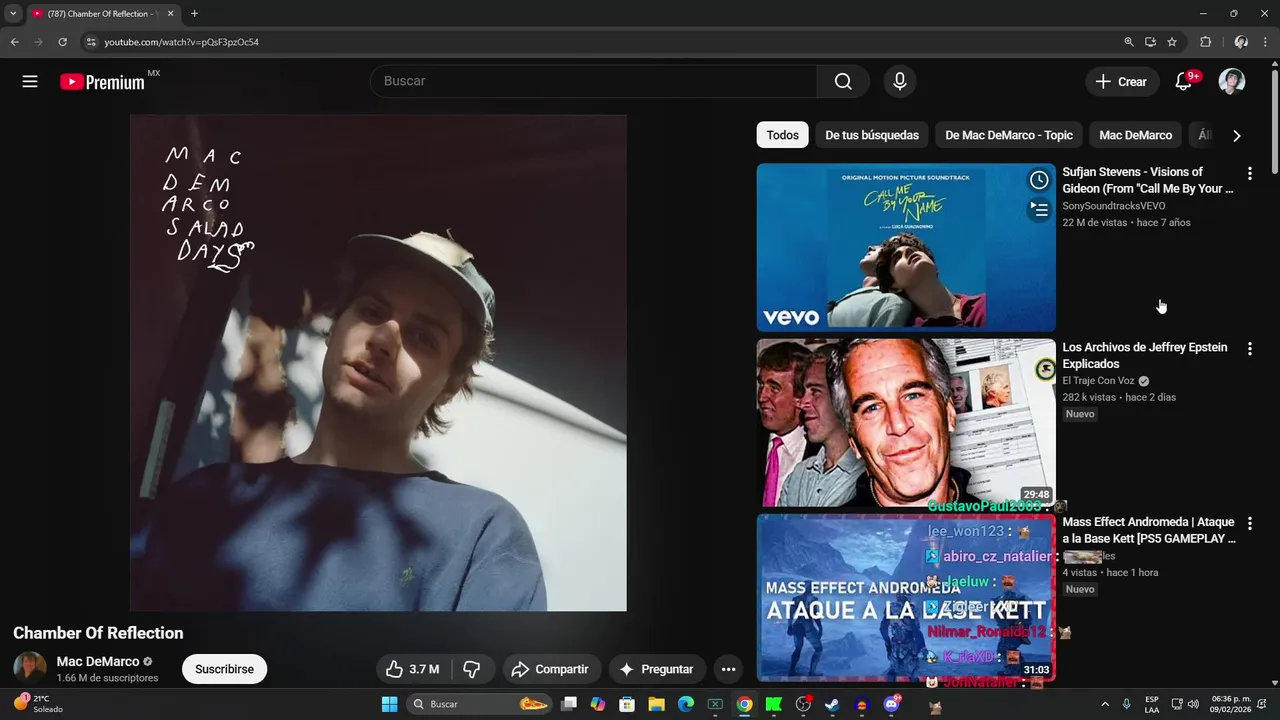Open SonySoundtracksVEVO channel
The width and height of the screenshot is (1280, 720).
(1114, 206)
